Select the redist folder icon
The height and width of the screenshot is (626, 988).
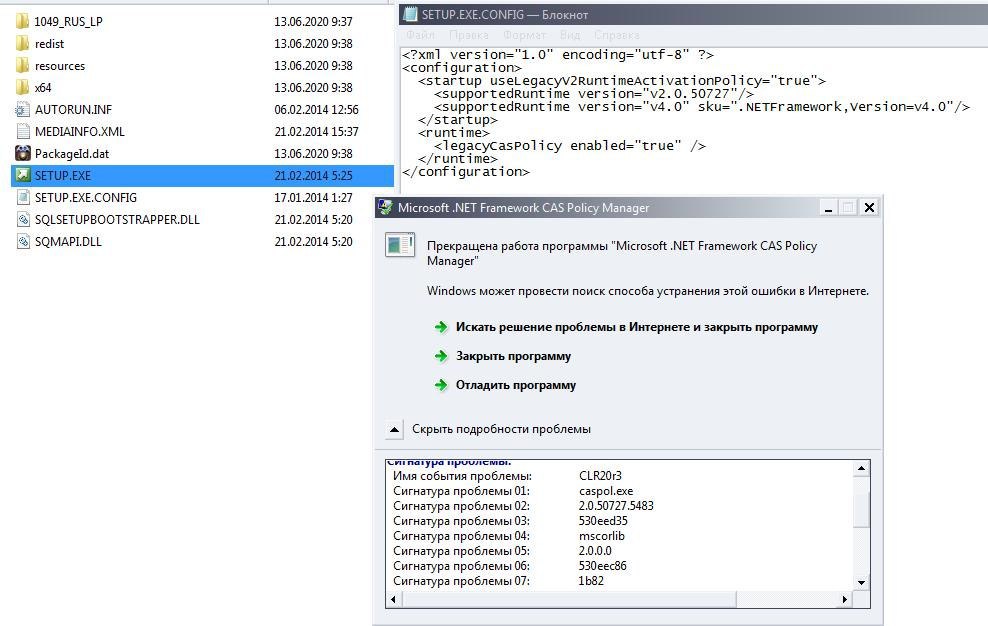(23, 43)
